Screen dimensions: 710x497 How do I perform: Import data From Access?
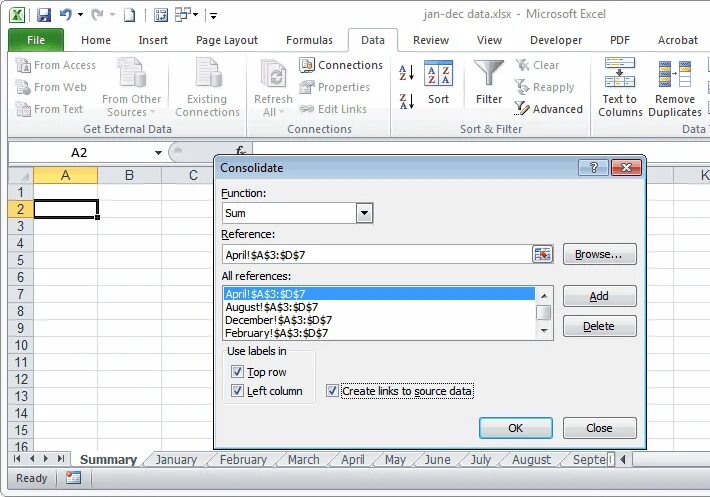55,65
